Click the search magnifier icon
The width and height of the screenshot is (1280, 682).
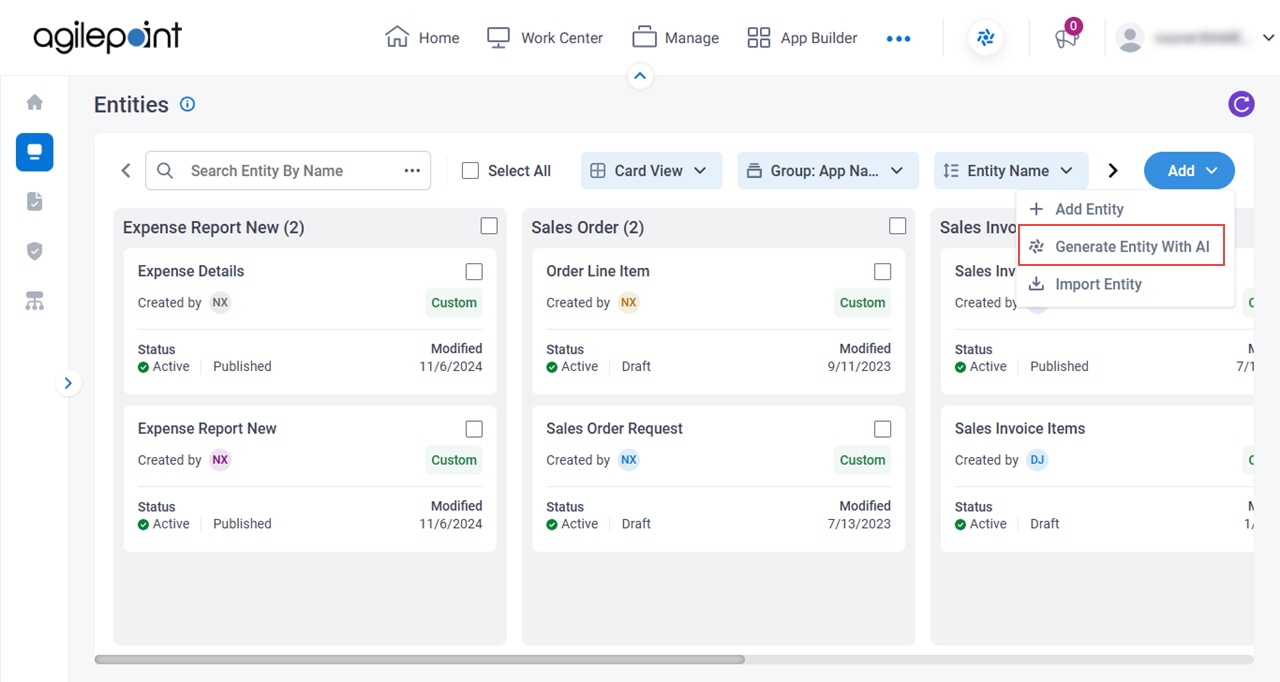pyautogui.click(x=166, y=171)
